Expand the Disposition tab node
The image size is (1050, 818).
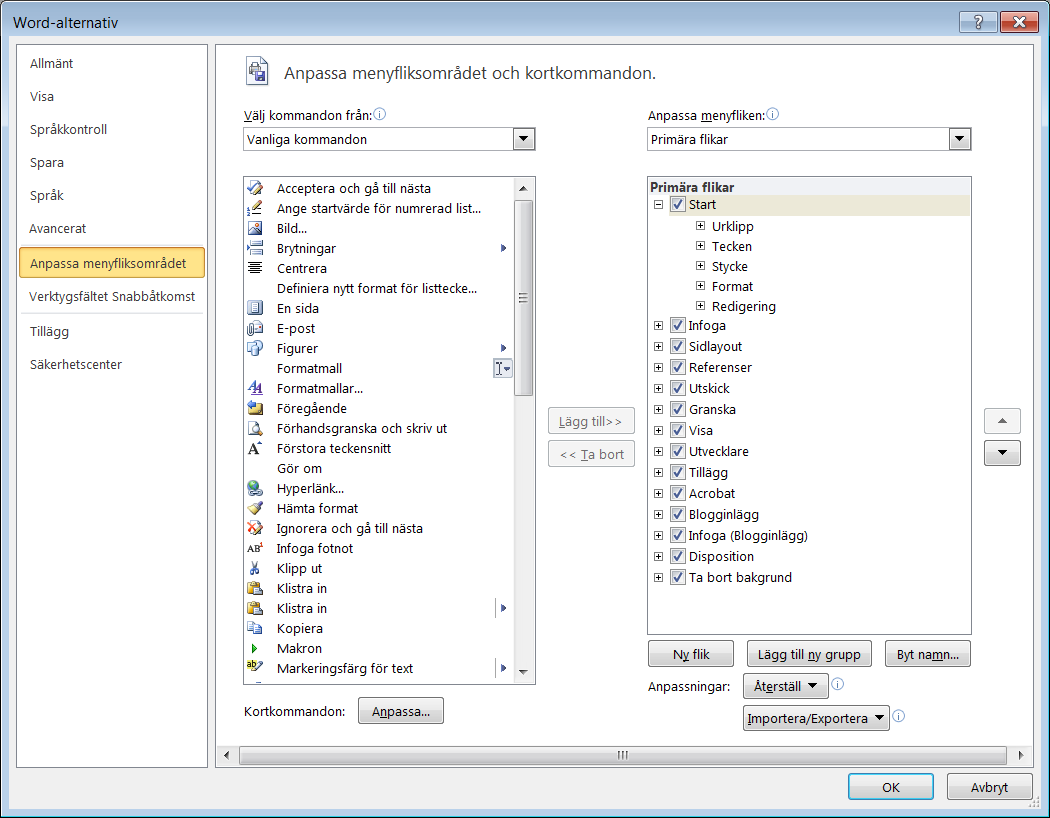coord(658,556)
